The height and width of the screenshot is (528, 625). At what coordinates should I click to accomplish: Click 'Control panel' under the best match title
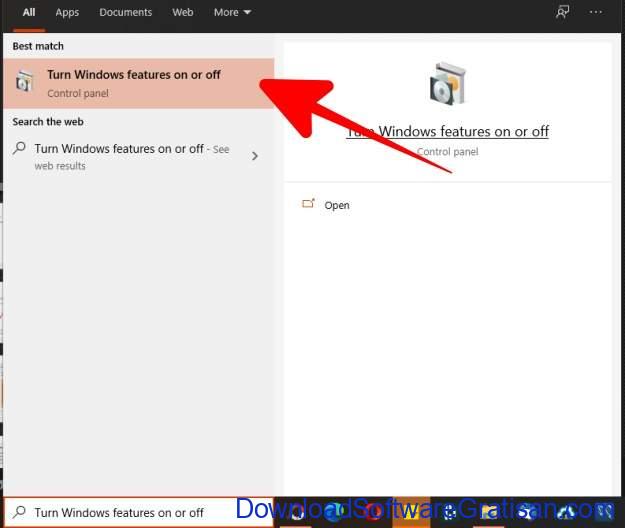coord(78,93)
